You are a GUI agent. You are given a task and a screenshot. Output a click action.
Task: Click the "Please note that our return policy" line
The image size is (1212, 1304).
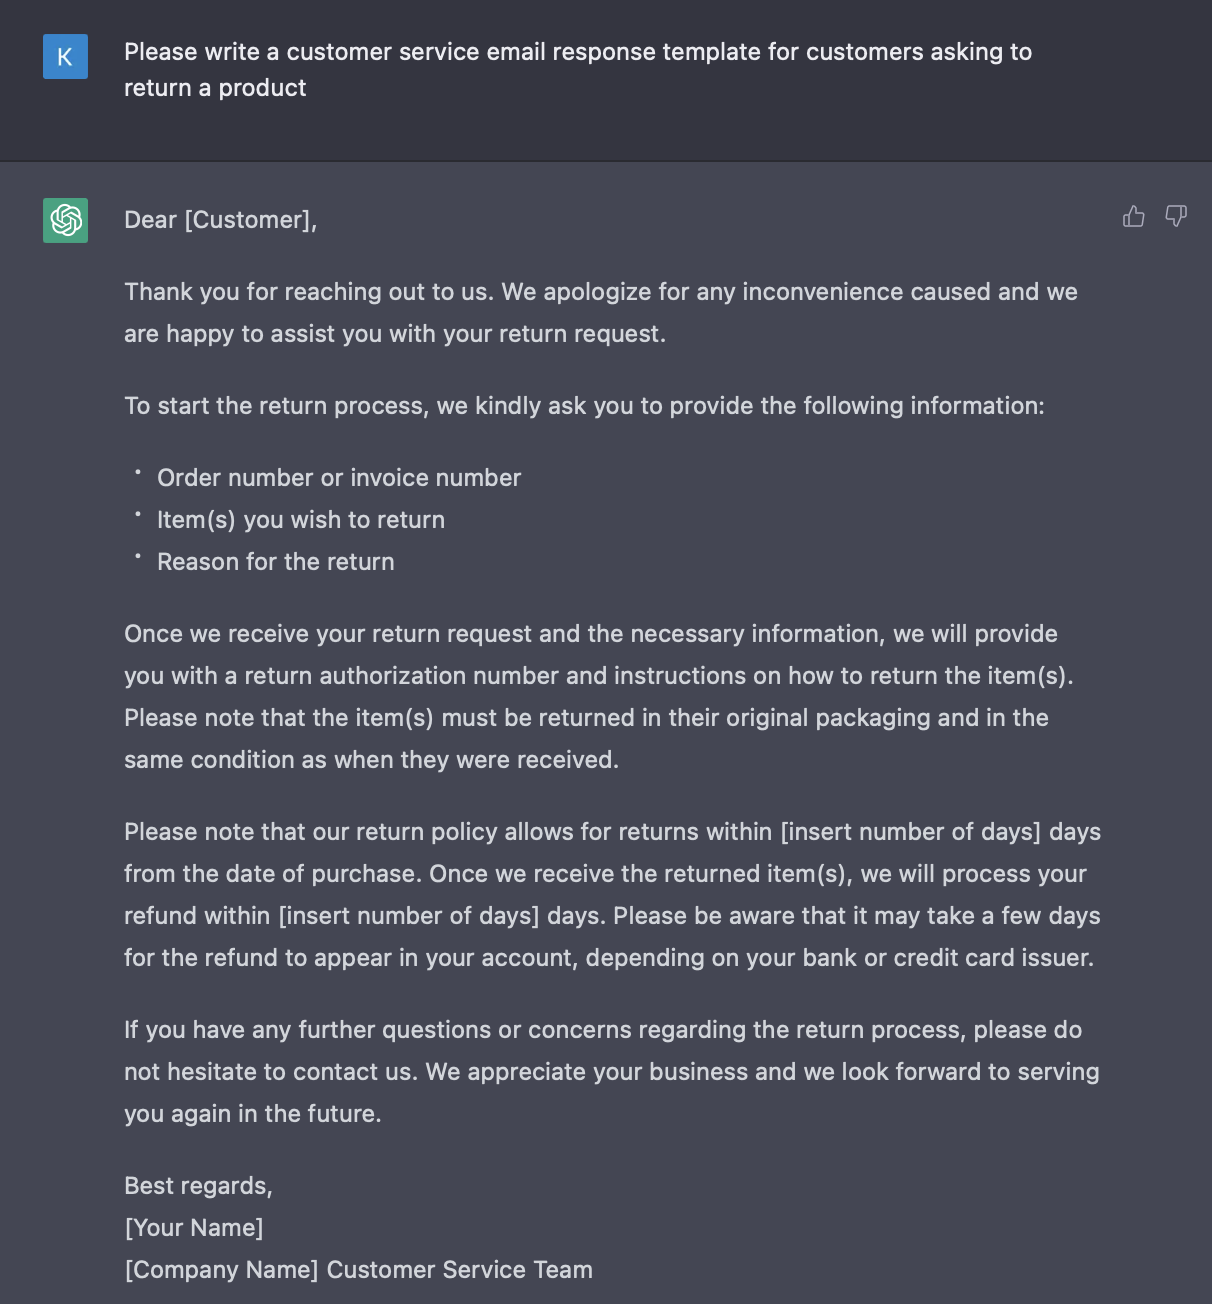447,832
